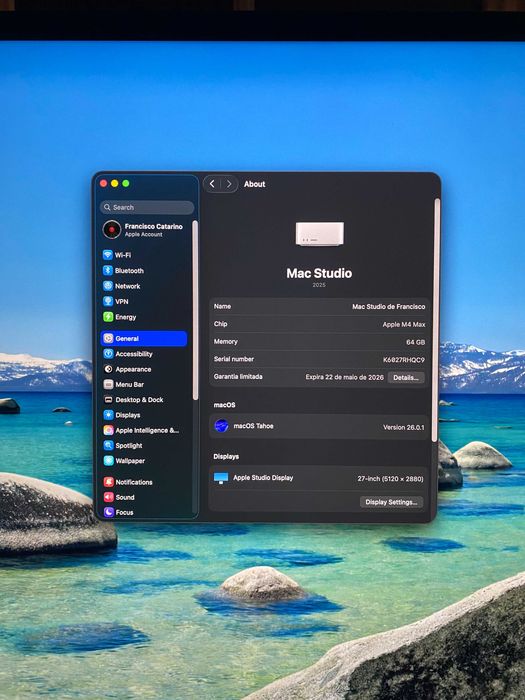The height and width of the screenshot is (700, 525).
Task: Open Menu Bar settings
Action: click(x=124, y=384)
